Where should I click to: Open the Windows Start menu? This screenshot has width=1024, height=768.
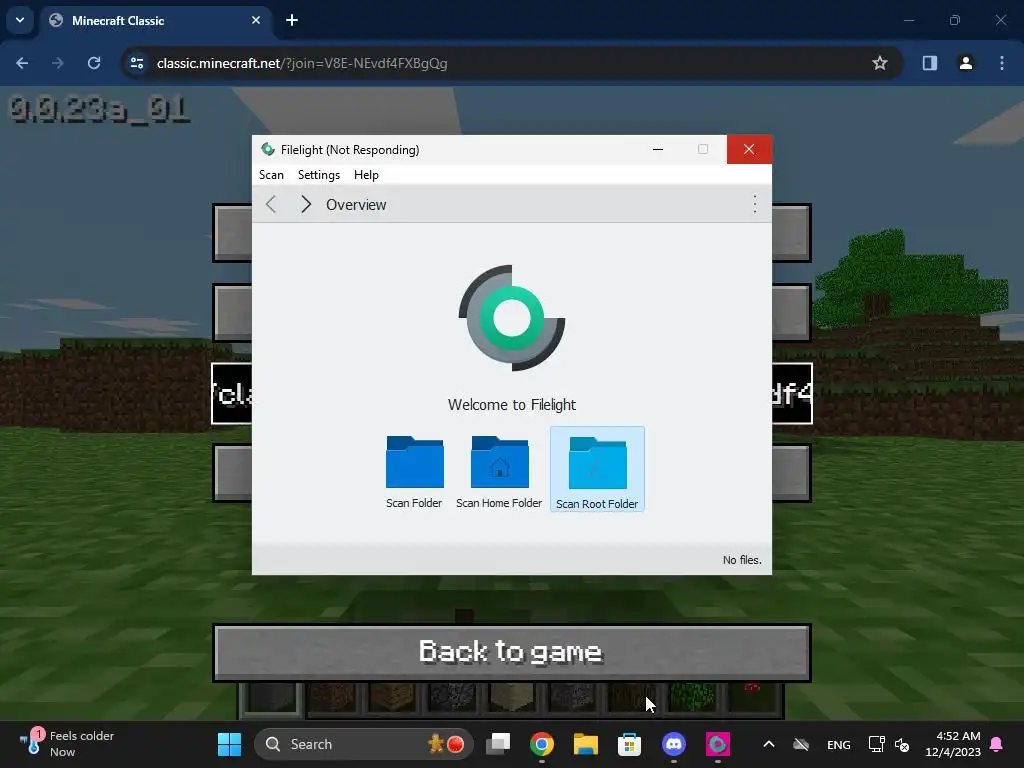[x=229, y=744]
